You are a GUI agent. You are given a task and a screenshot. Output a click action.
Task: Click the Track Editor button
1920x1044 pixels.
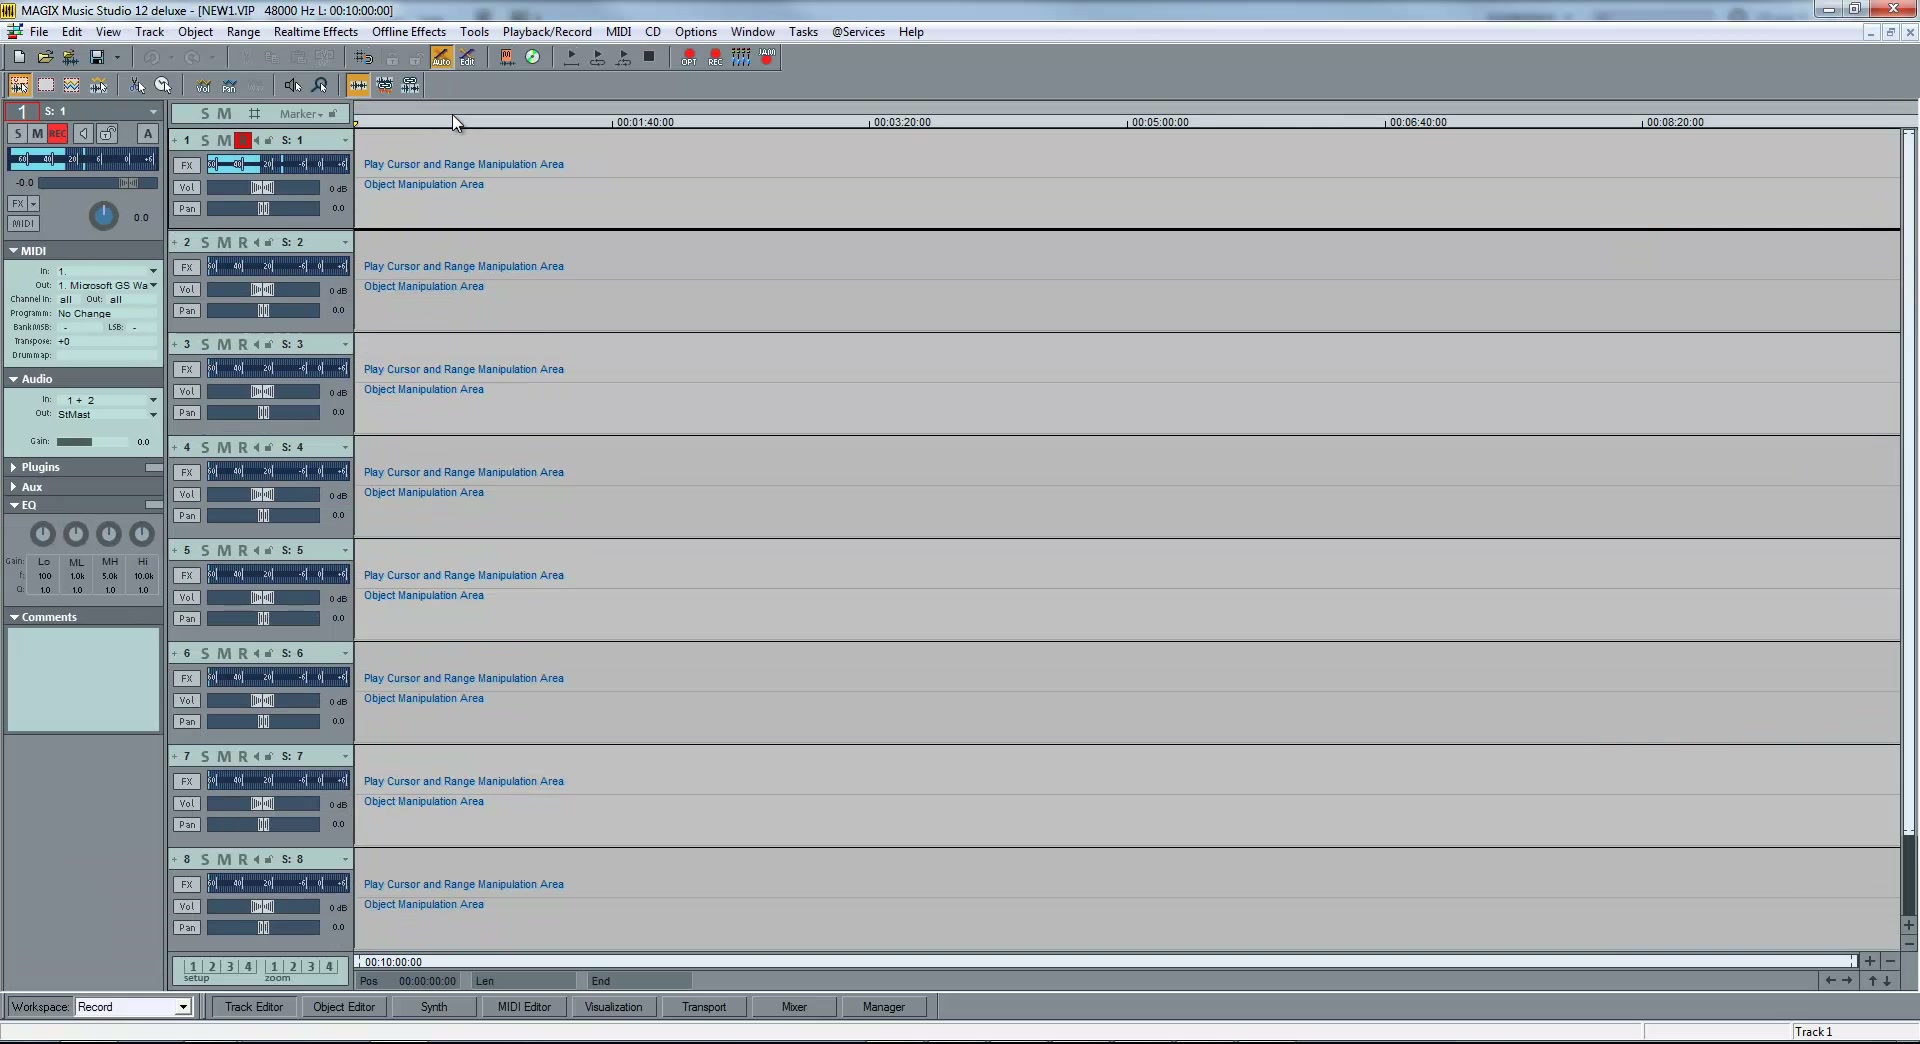(254, 1007)
